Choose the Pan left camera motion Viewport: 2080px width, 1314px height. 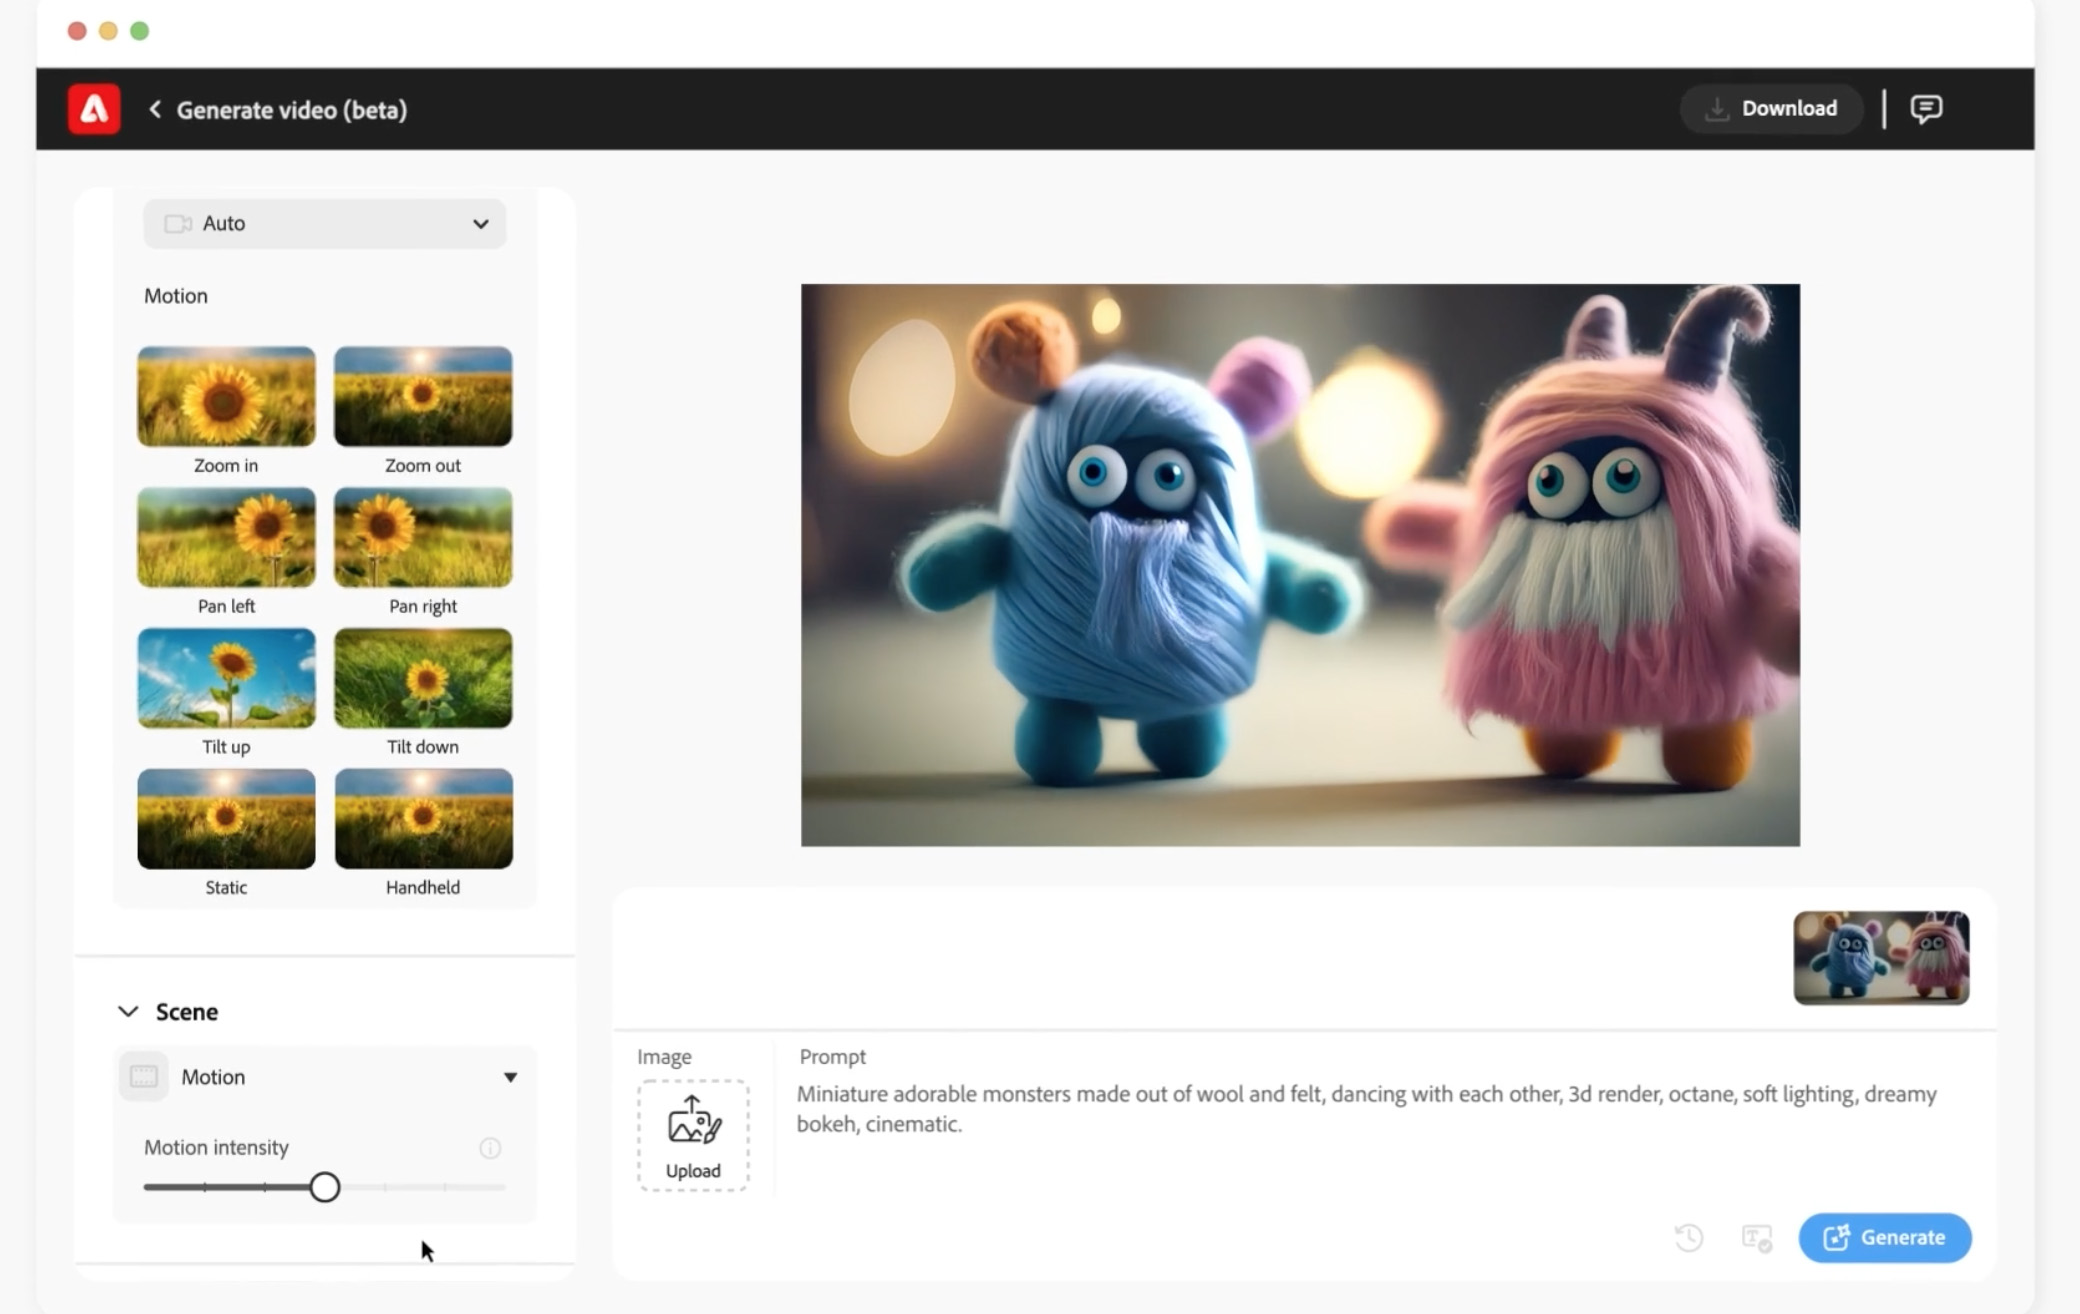[x=225, y=537]
